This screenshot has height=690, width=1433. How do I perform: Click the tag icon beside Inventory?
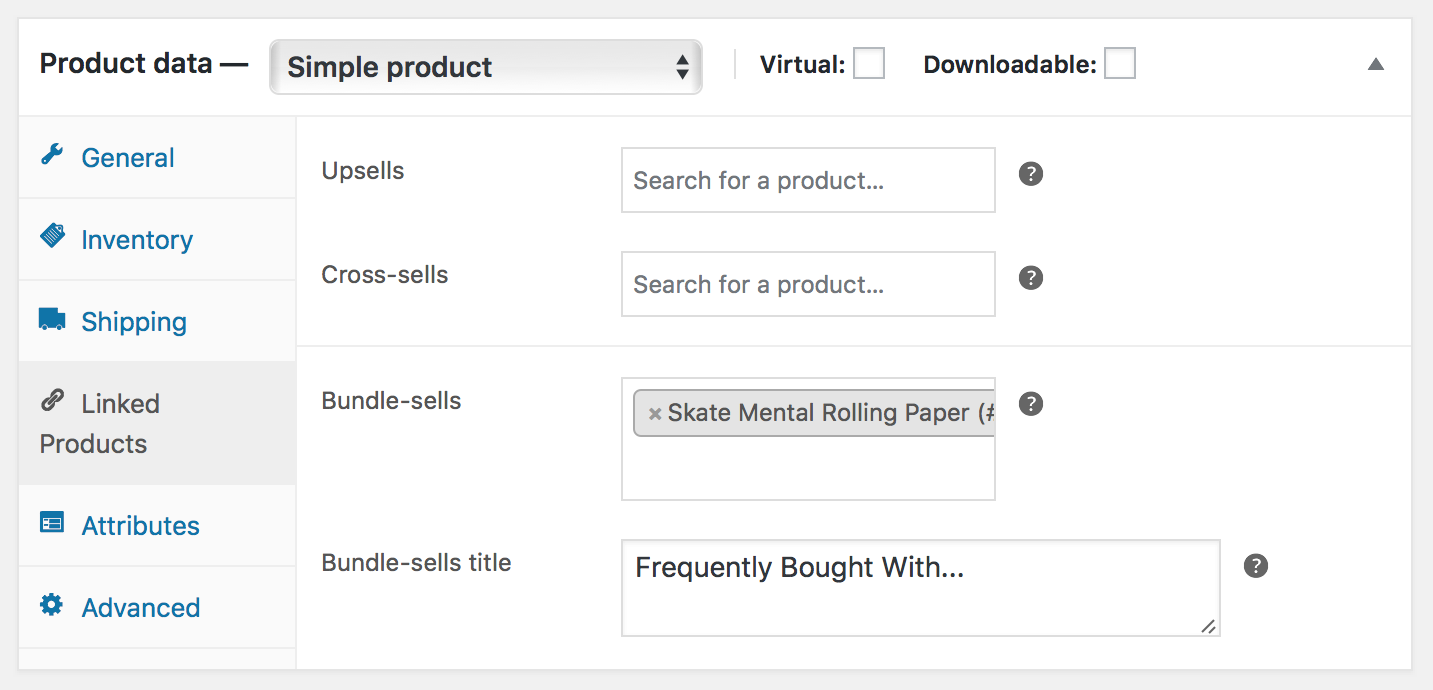click(x=52, y=237)
